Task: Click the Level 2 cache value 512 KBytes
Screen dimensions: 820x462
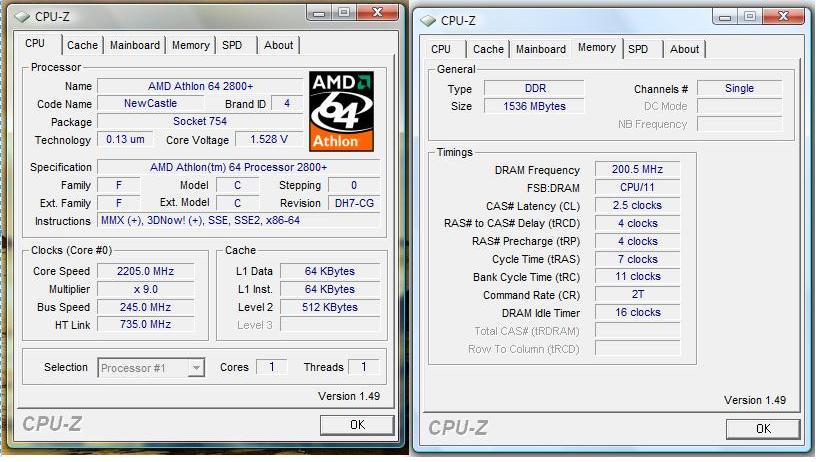Action: click(x=330, y=307)
